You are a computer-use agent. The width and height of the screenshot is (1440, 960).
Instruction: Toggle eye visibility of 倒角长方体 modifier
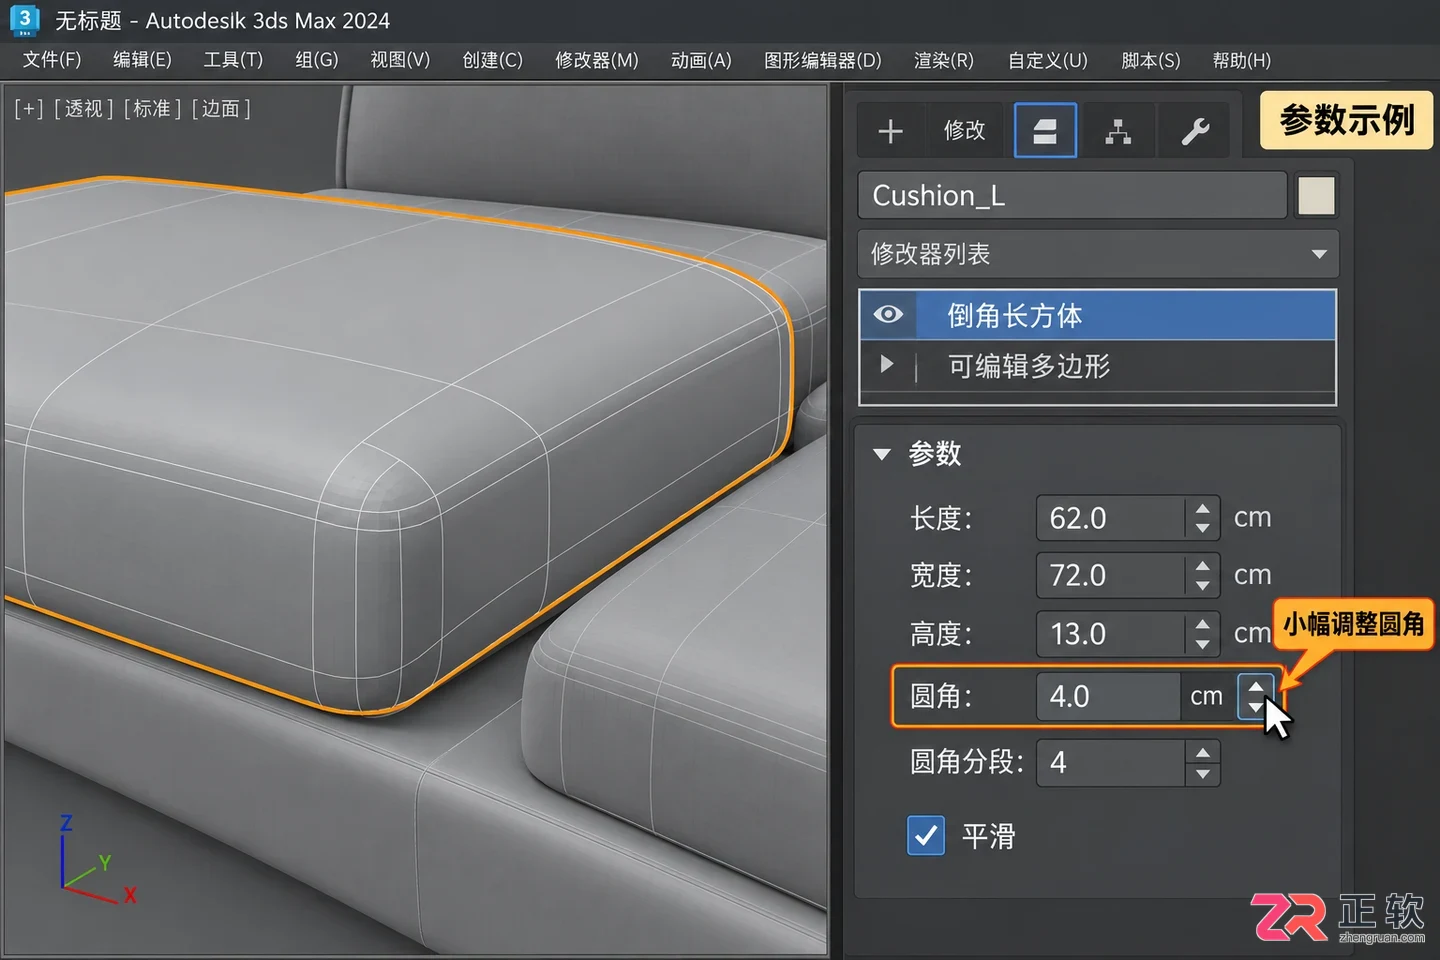point(888,315)
